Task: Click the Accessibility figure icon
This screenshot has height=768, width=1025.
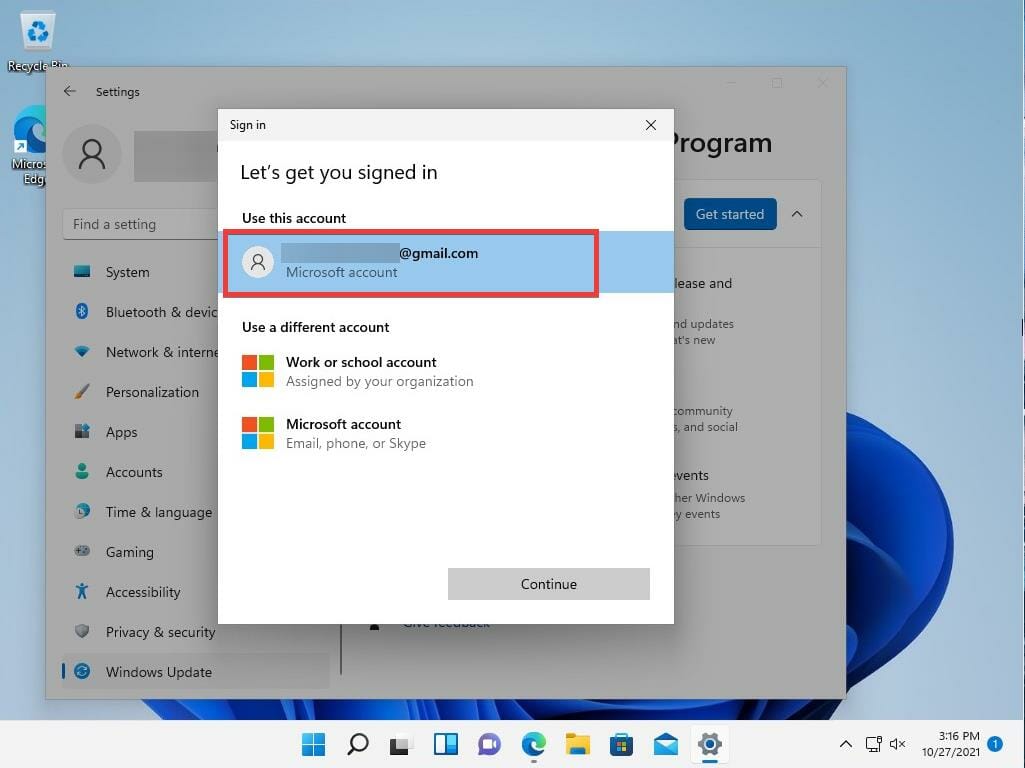Action: pos(82,591)
